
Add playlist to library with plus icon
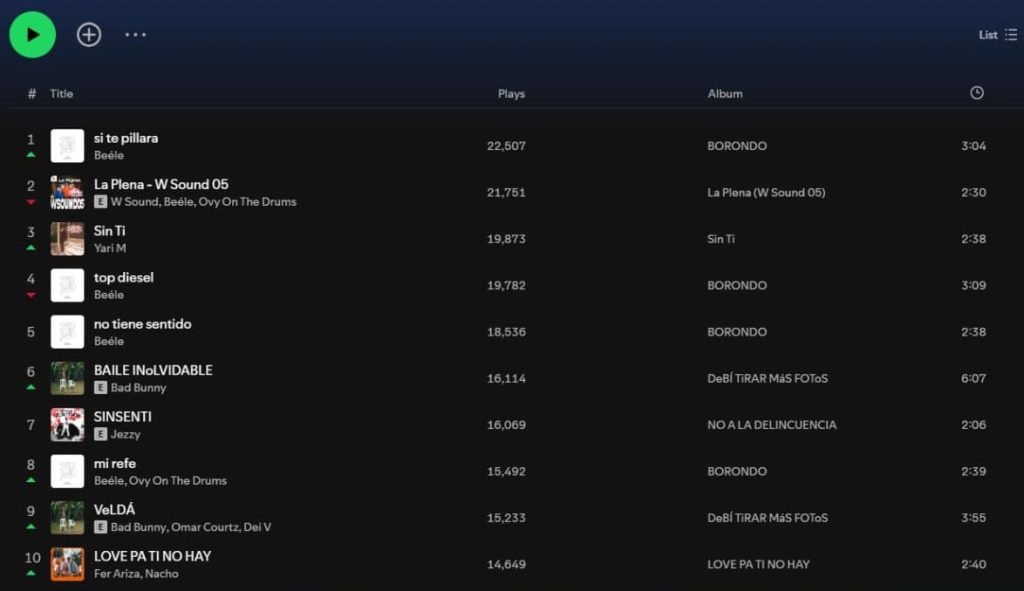(89, 35)
